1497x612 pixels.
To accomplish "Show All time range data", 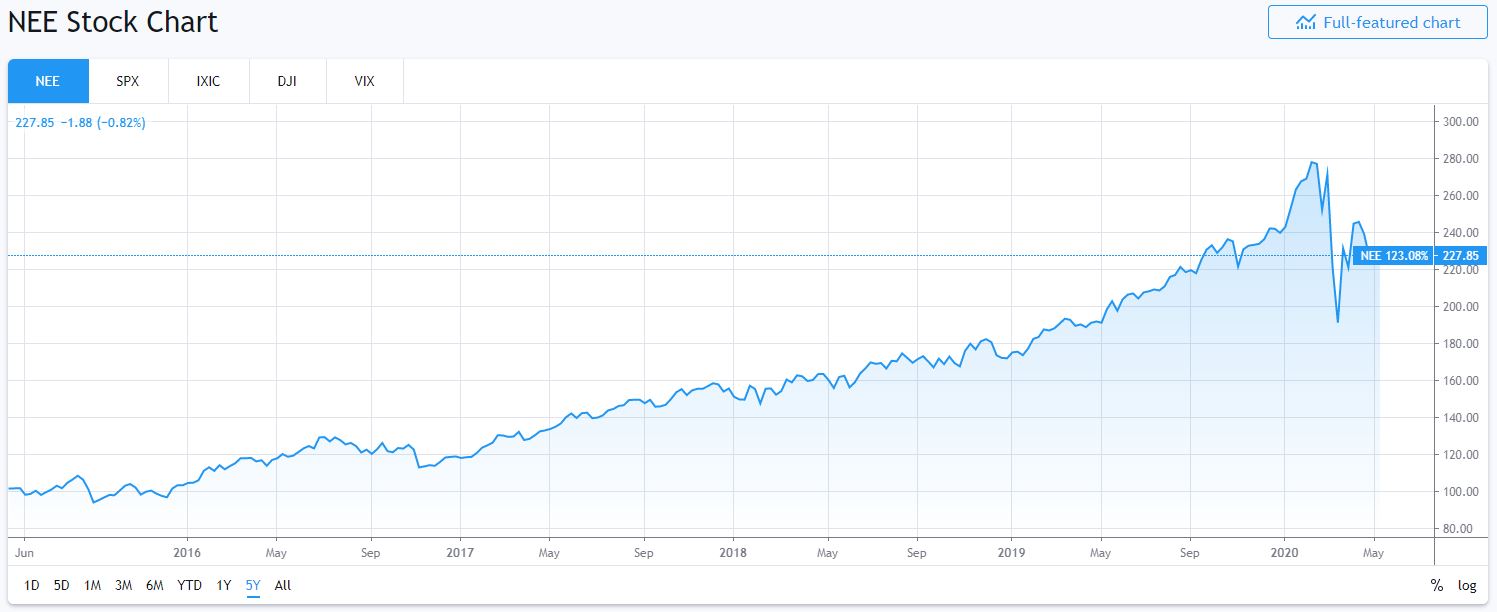I will click(283, 585).
